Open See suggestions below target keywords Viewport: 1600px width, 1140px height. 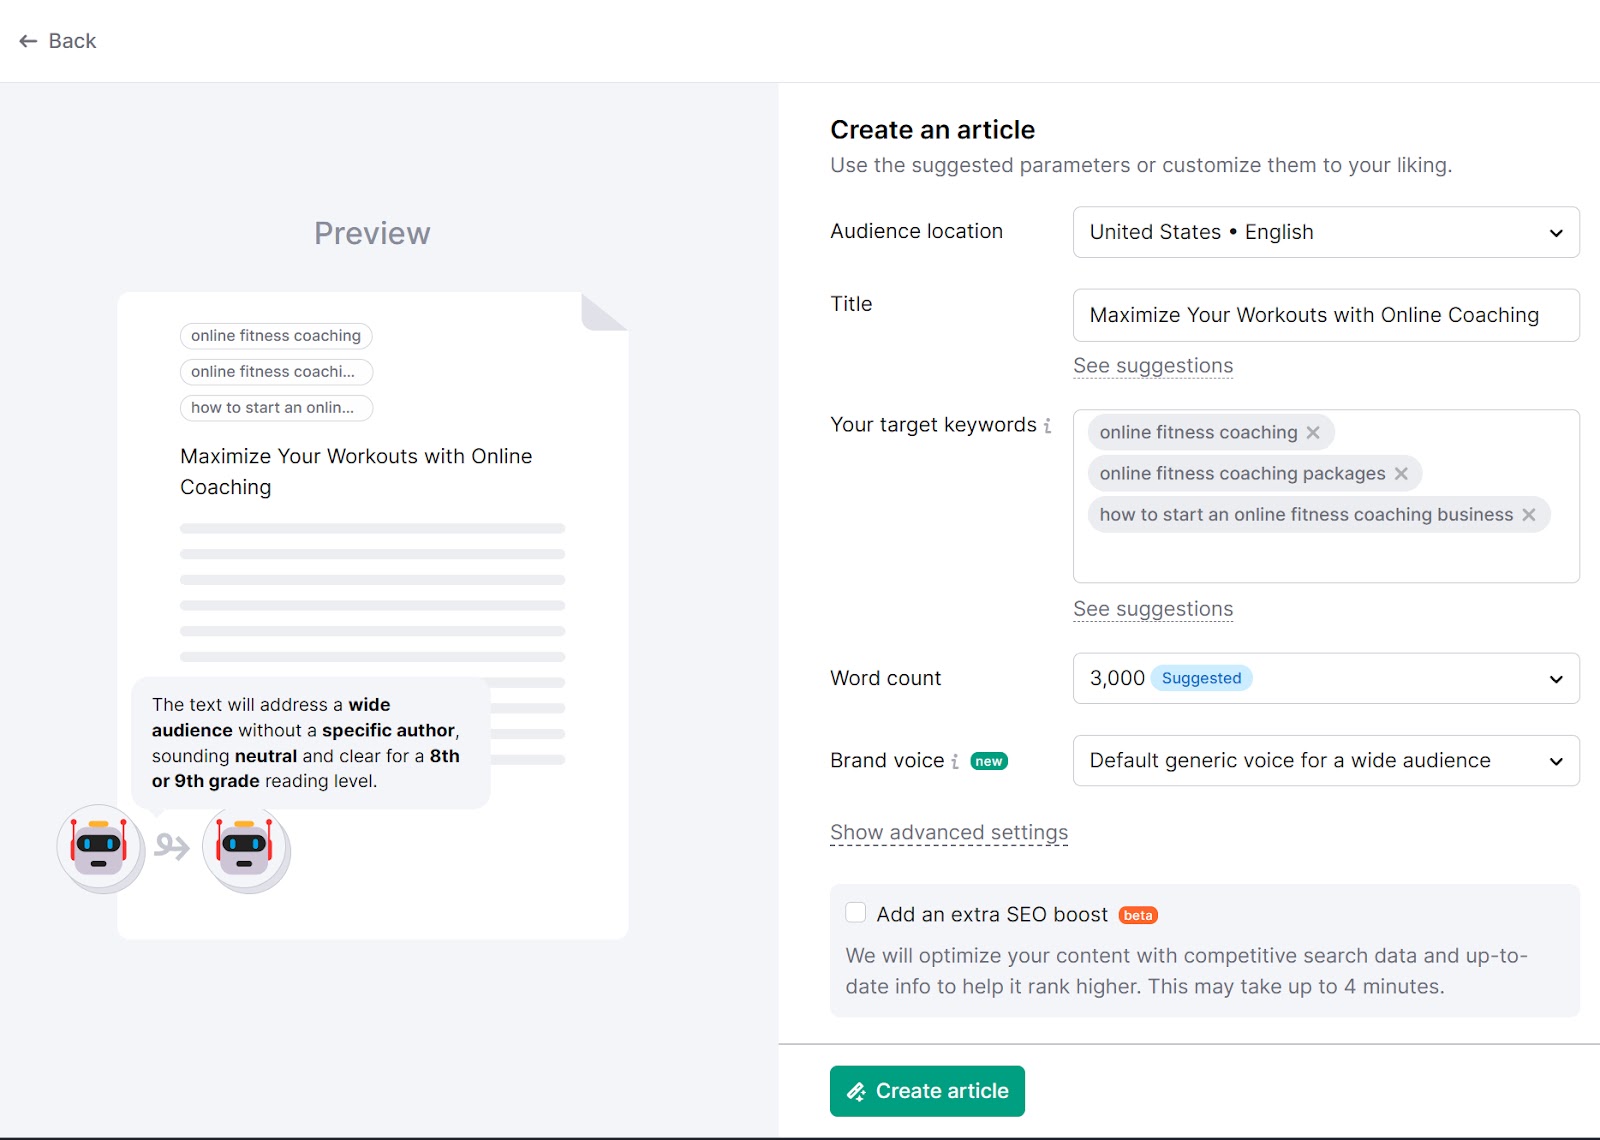1152,608
